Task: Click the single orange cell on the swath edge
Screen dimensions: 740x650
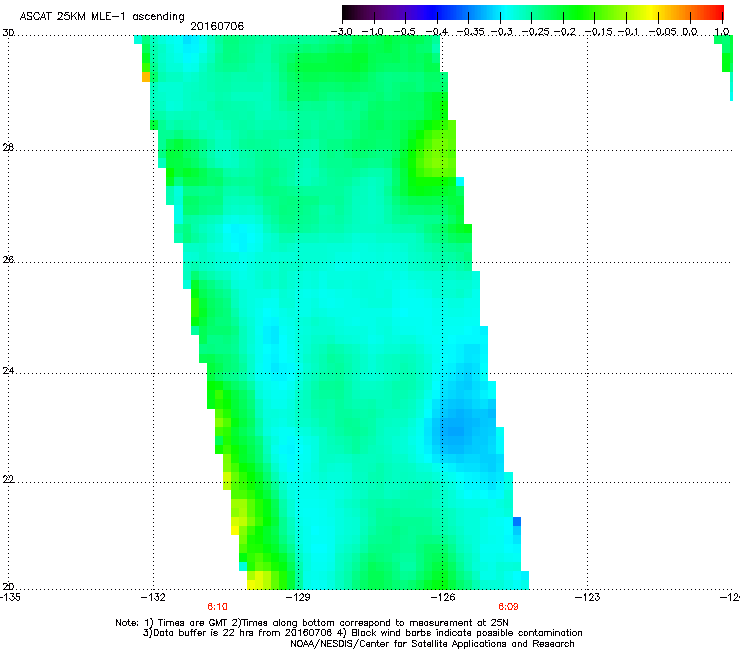Action: click(146, 77)
